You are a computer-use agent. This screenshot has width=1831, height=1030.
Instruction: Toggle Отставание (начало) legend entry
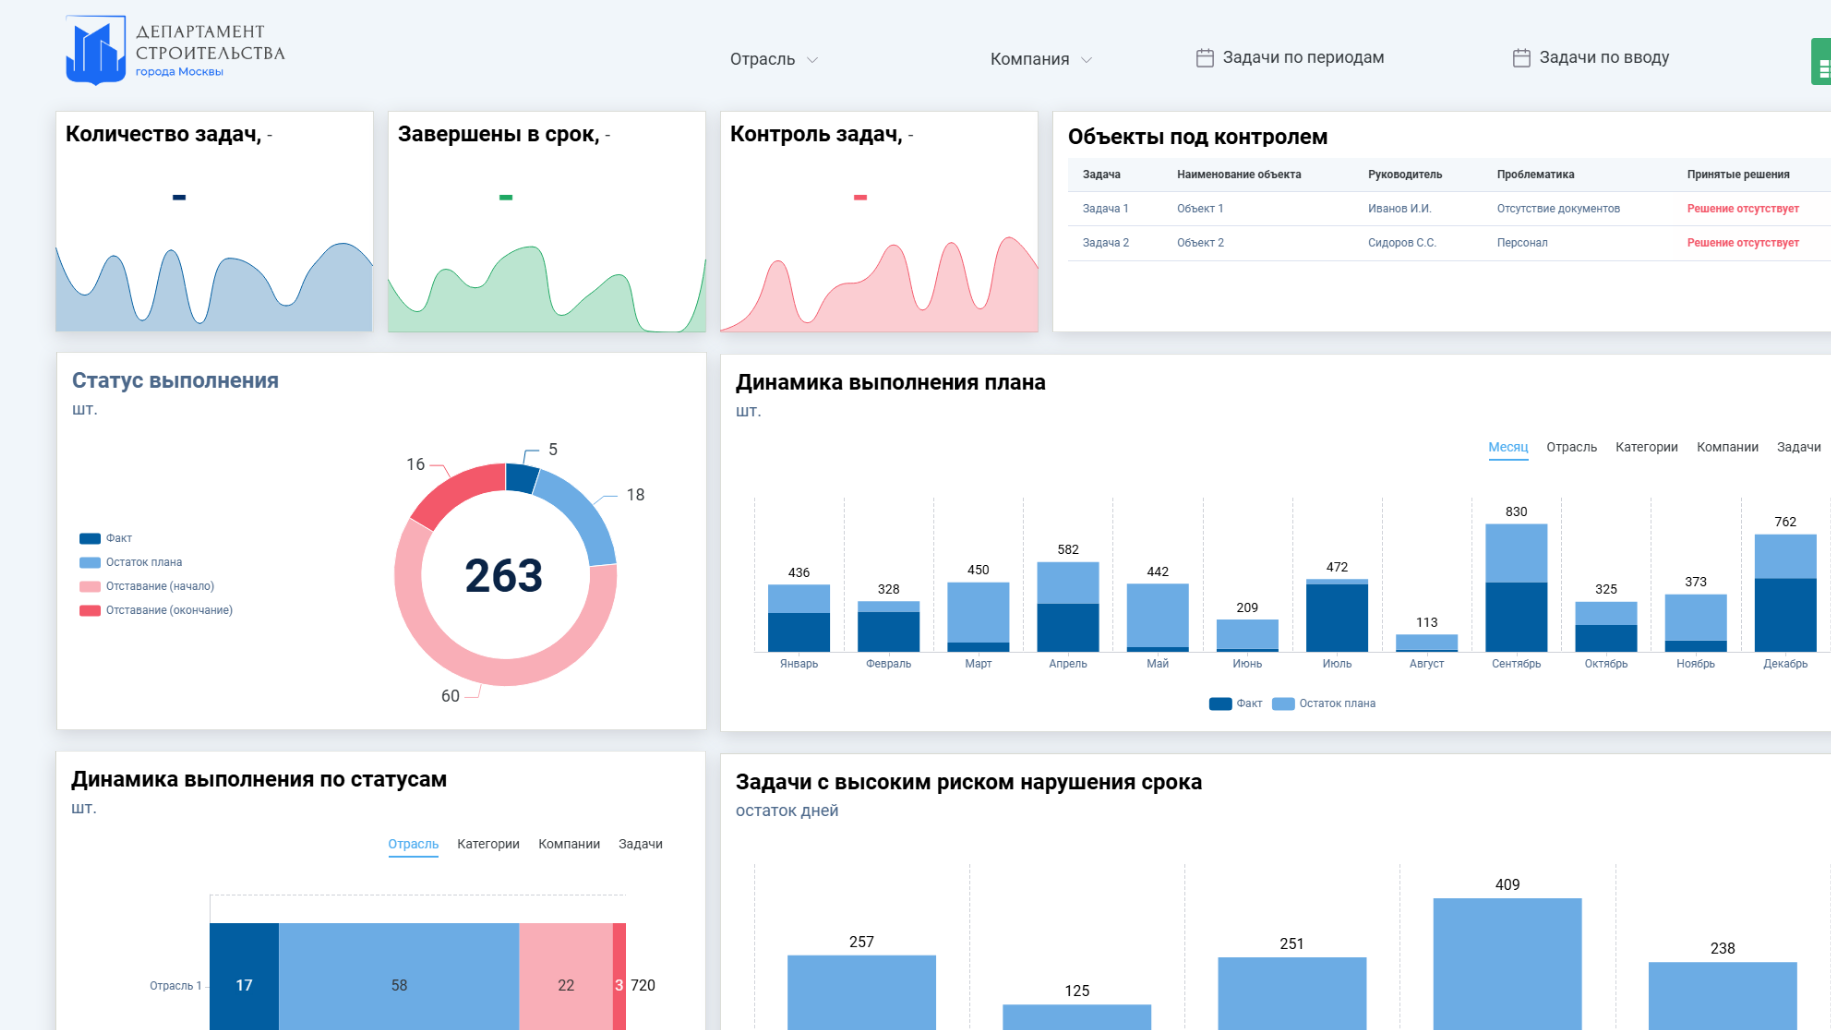pos(147,586)
